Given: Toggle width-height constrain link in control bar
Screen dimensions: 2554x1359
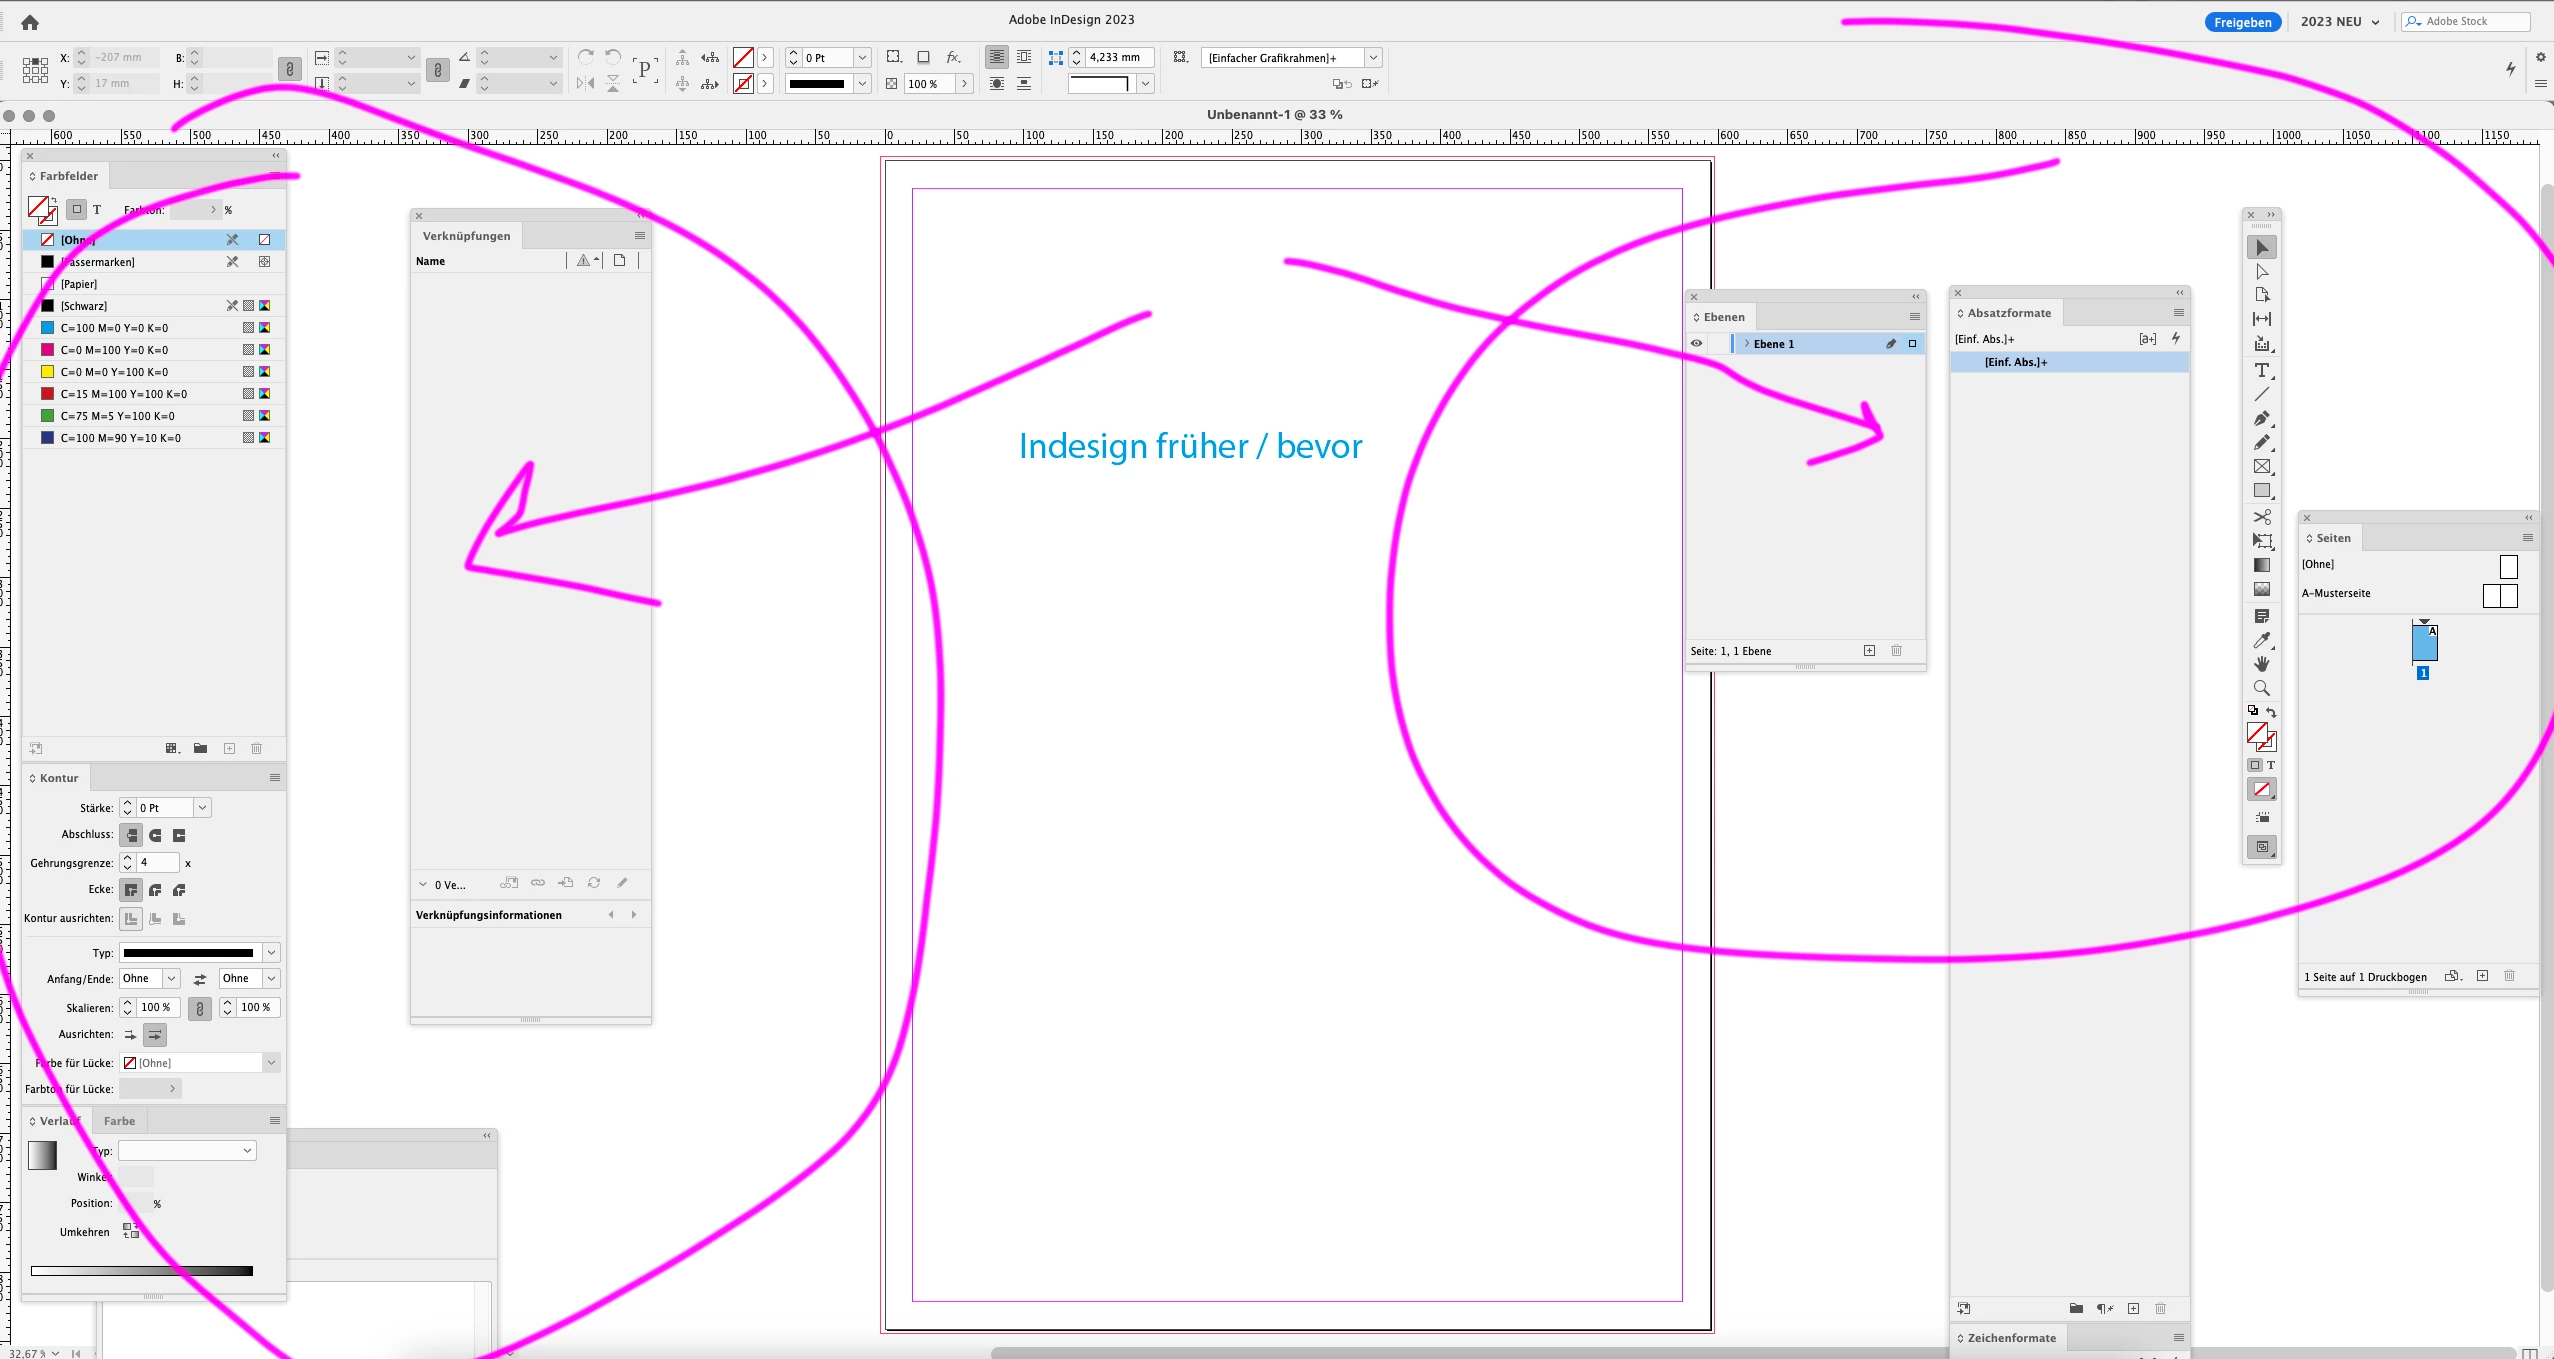Looking at the screenshot, I should point(290,69).
